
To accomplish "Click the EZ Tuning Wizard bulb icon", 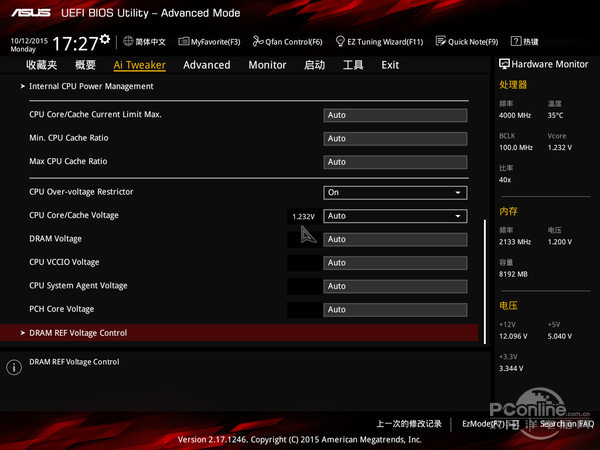I will point(340,41).
